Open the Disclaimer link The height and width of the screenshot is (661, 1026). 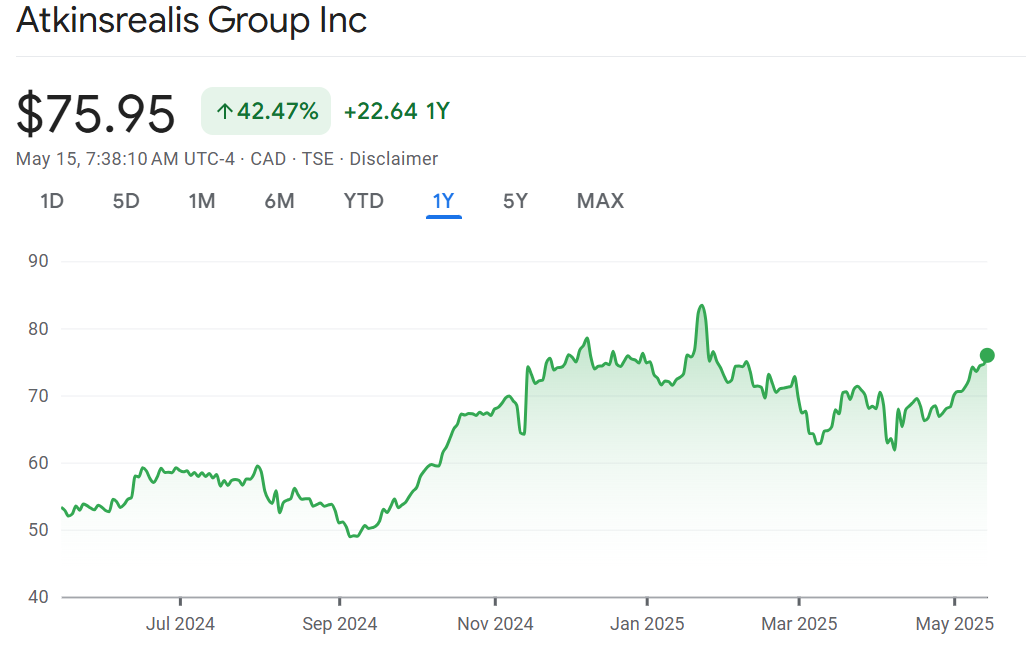[393, 158]
